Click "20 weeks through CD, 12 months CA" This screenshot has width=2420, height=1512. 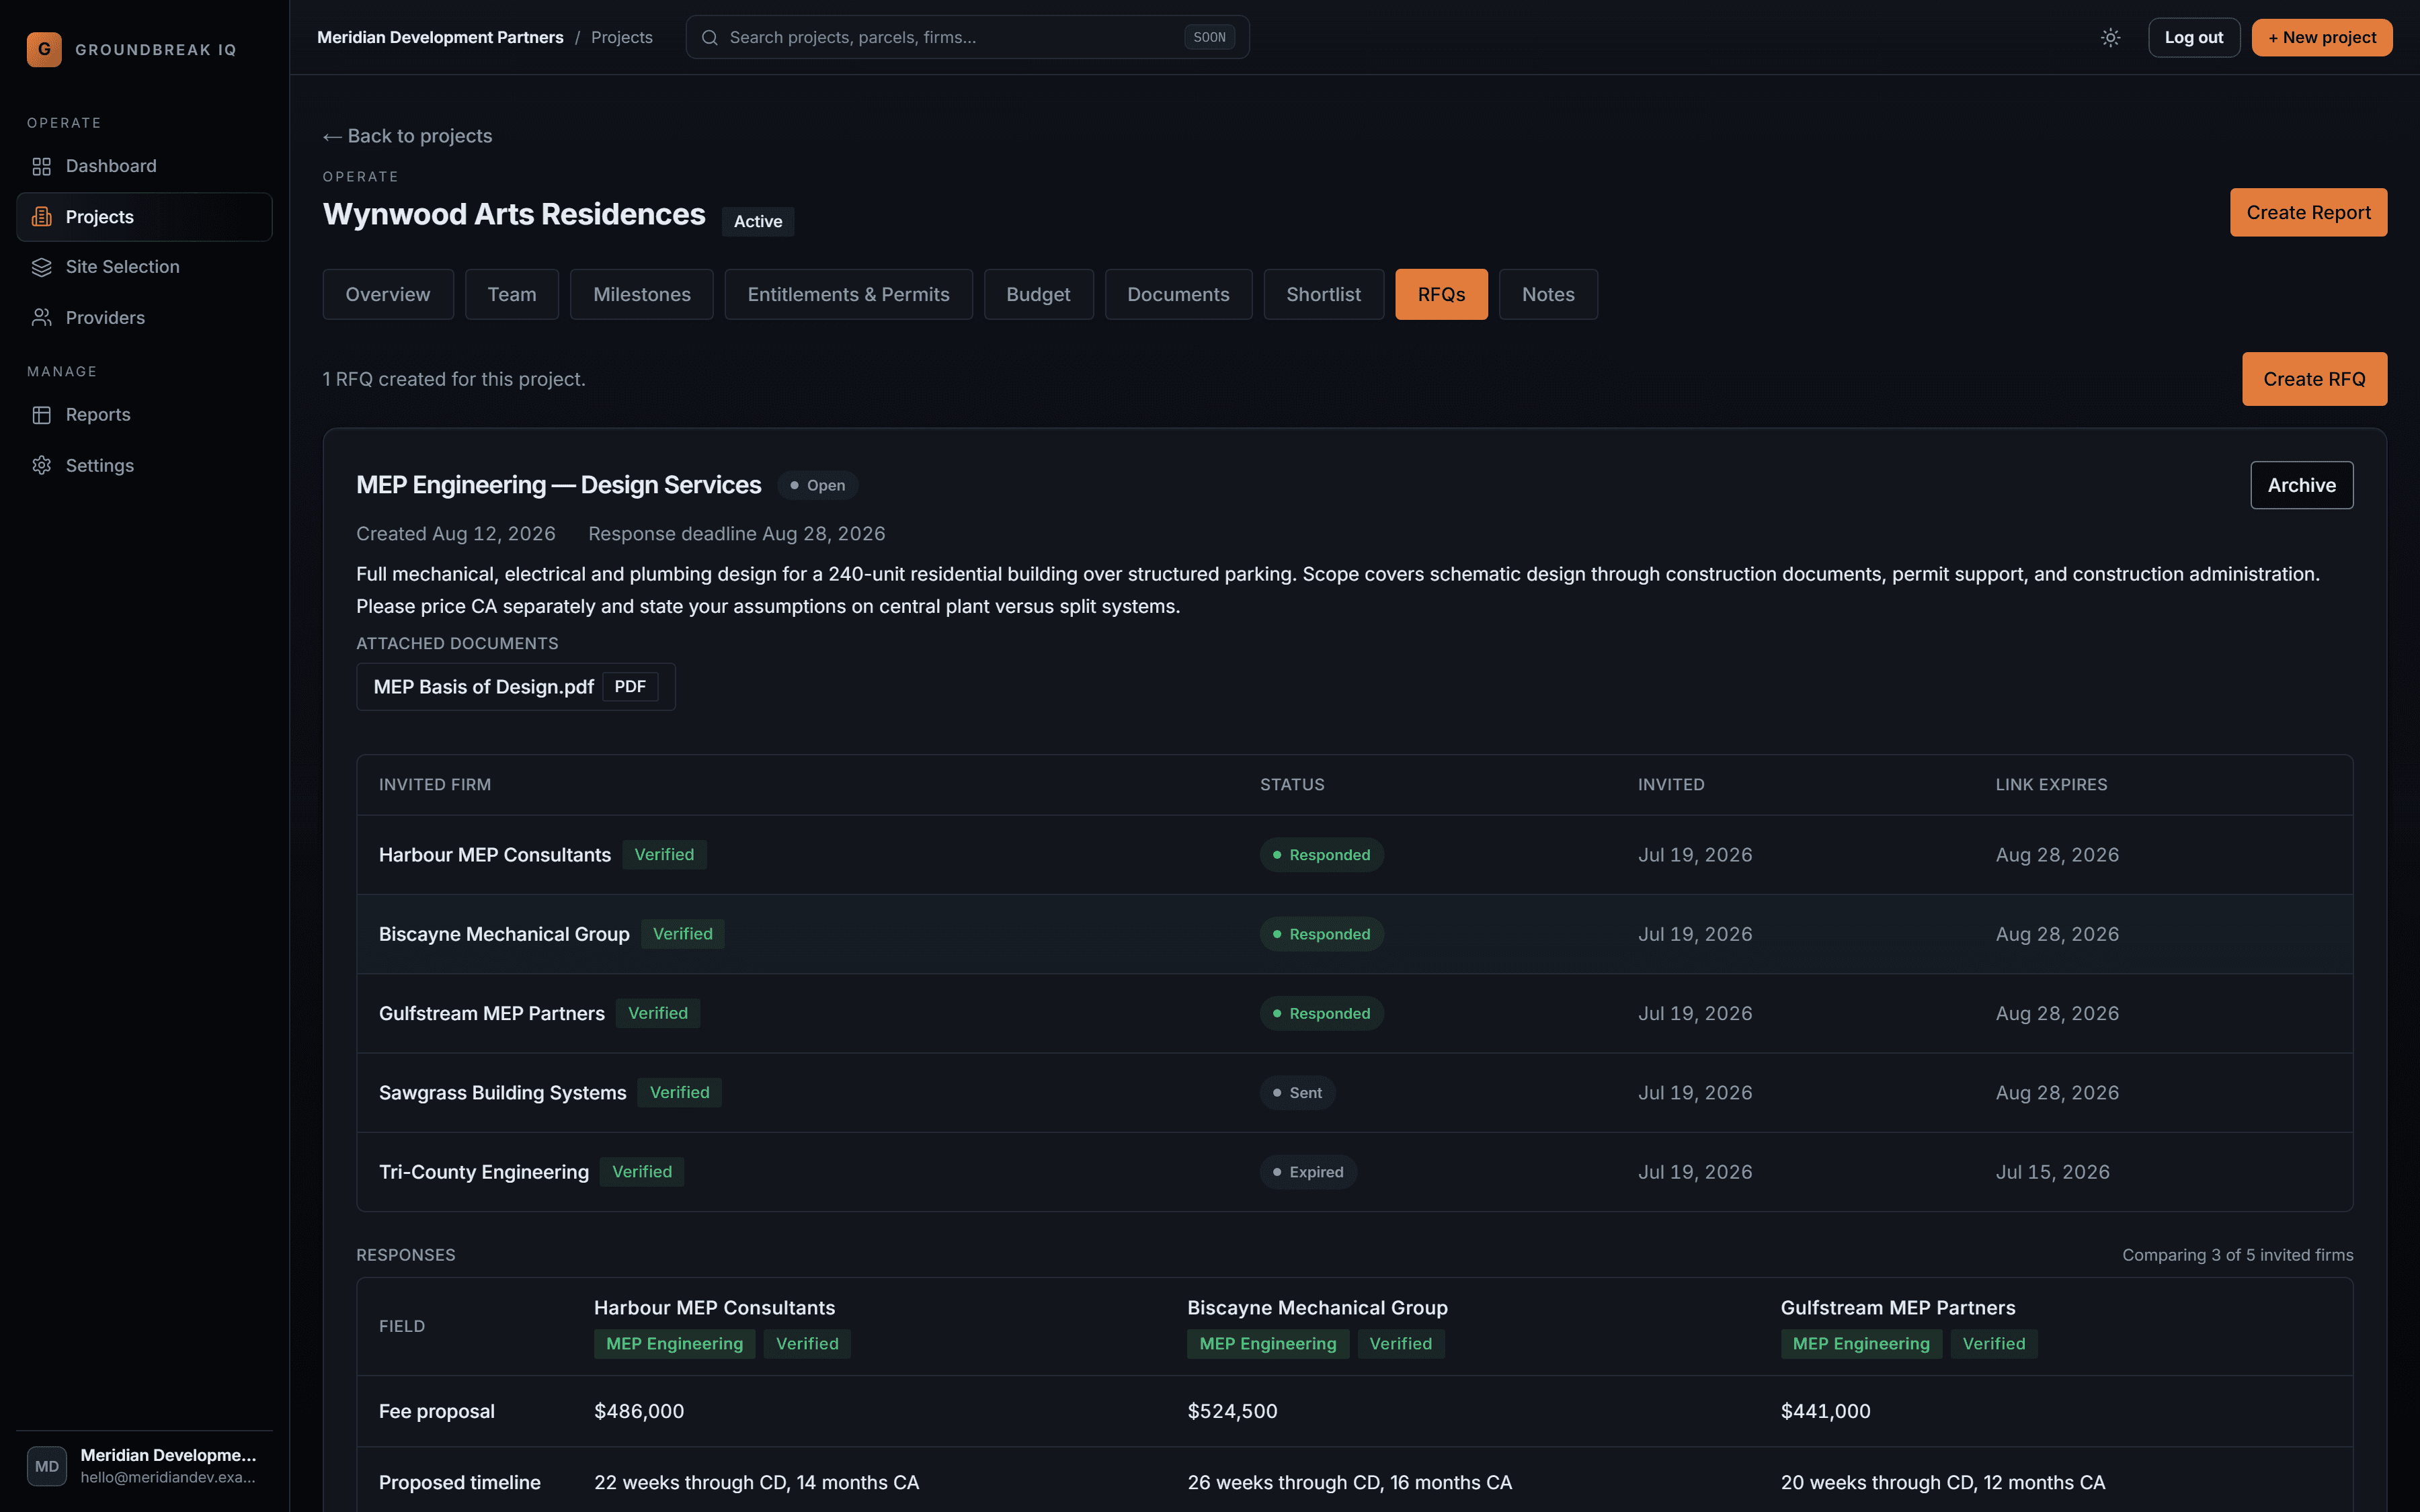point(1942,1483)
